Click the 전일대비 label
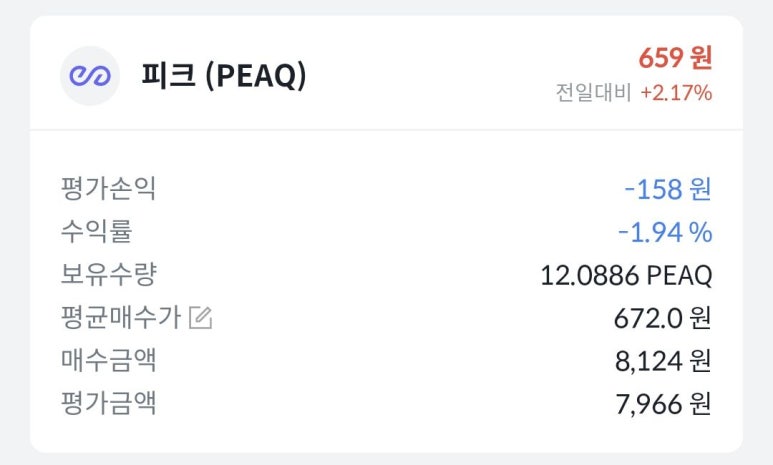Image resolution: width=773 pixels, height=465 pixels. pos(594,93)
